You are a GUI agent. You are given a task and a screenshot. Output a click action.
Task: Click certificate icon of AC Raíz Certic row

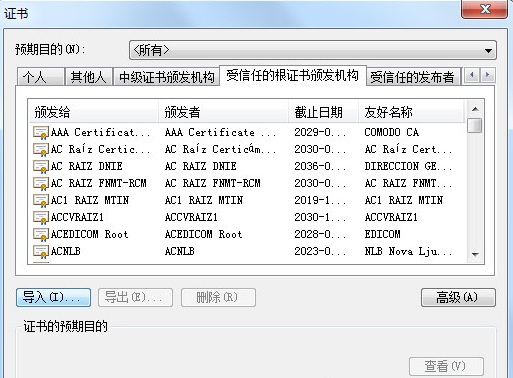(41, 150)
